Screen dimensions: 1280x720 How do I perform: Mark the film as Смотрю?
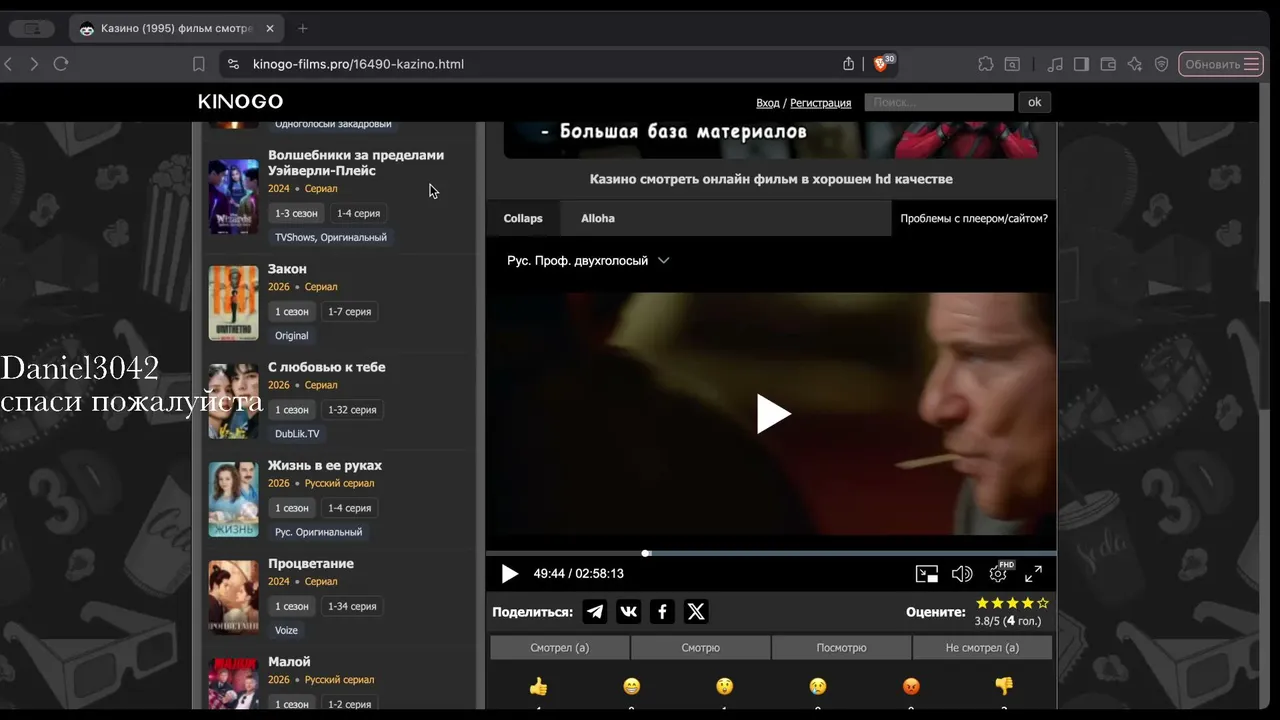[x=701, y=648]
